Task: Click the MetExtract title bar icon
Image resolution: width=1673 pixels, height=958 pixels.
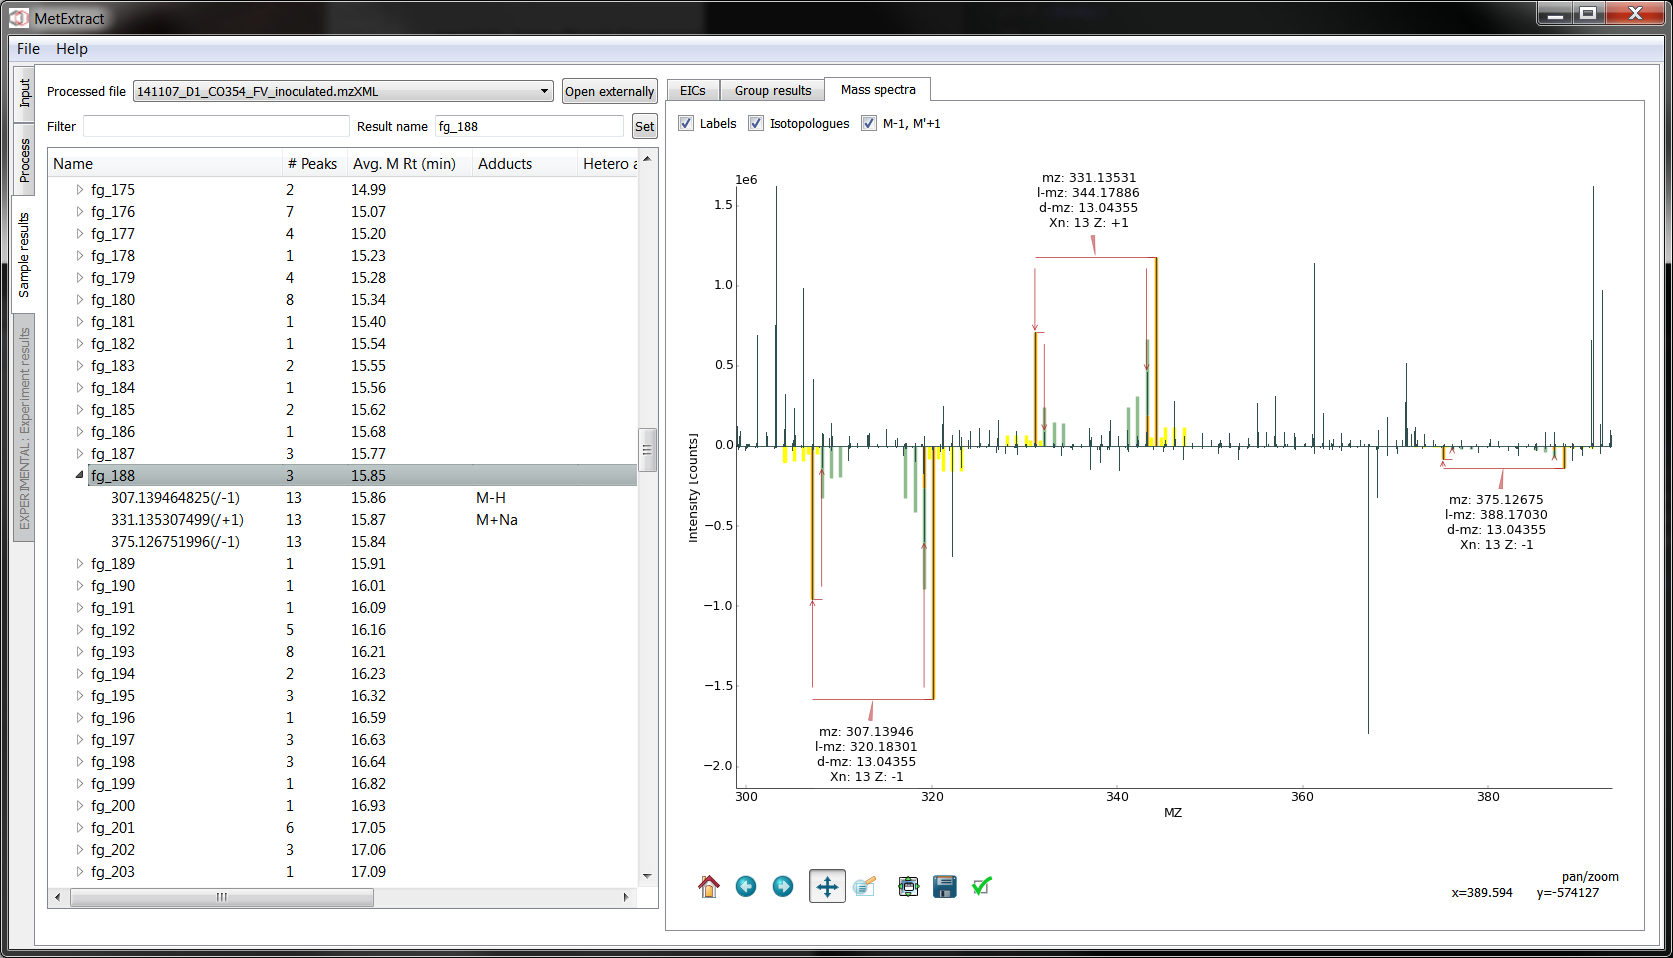Action: point(19,18)
